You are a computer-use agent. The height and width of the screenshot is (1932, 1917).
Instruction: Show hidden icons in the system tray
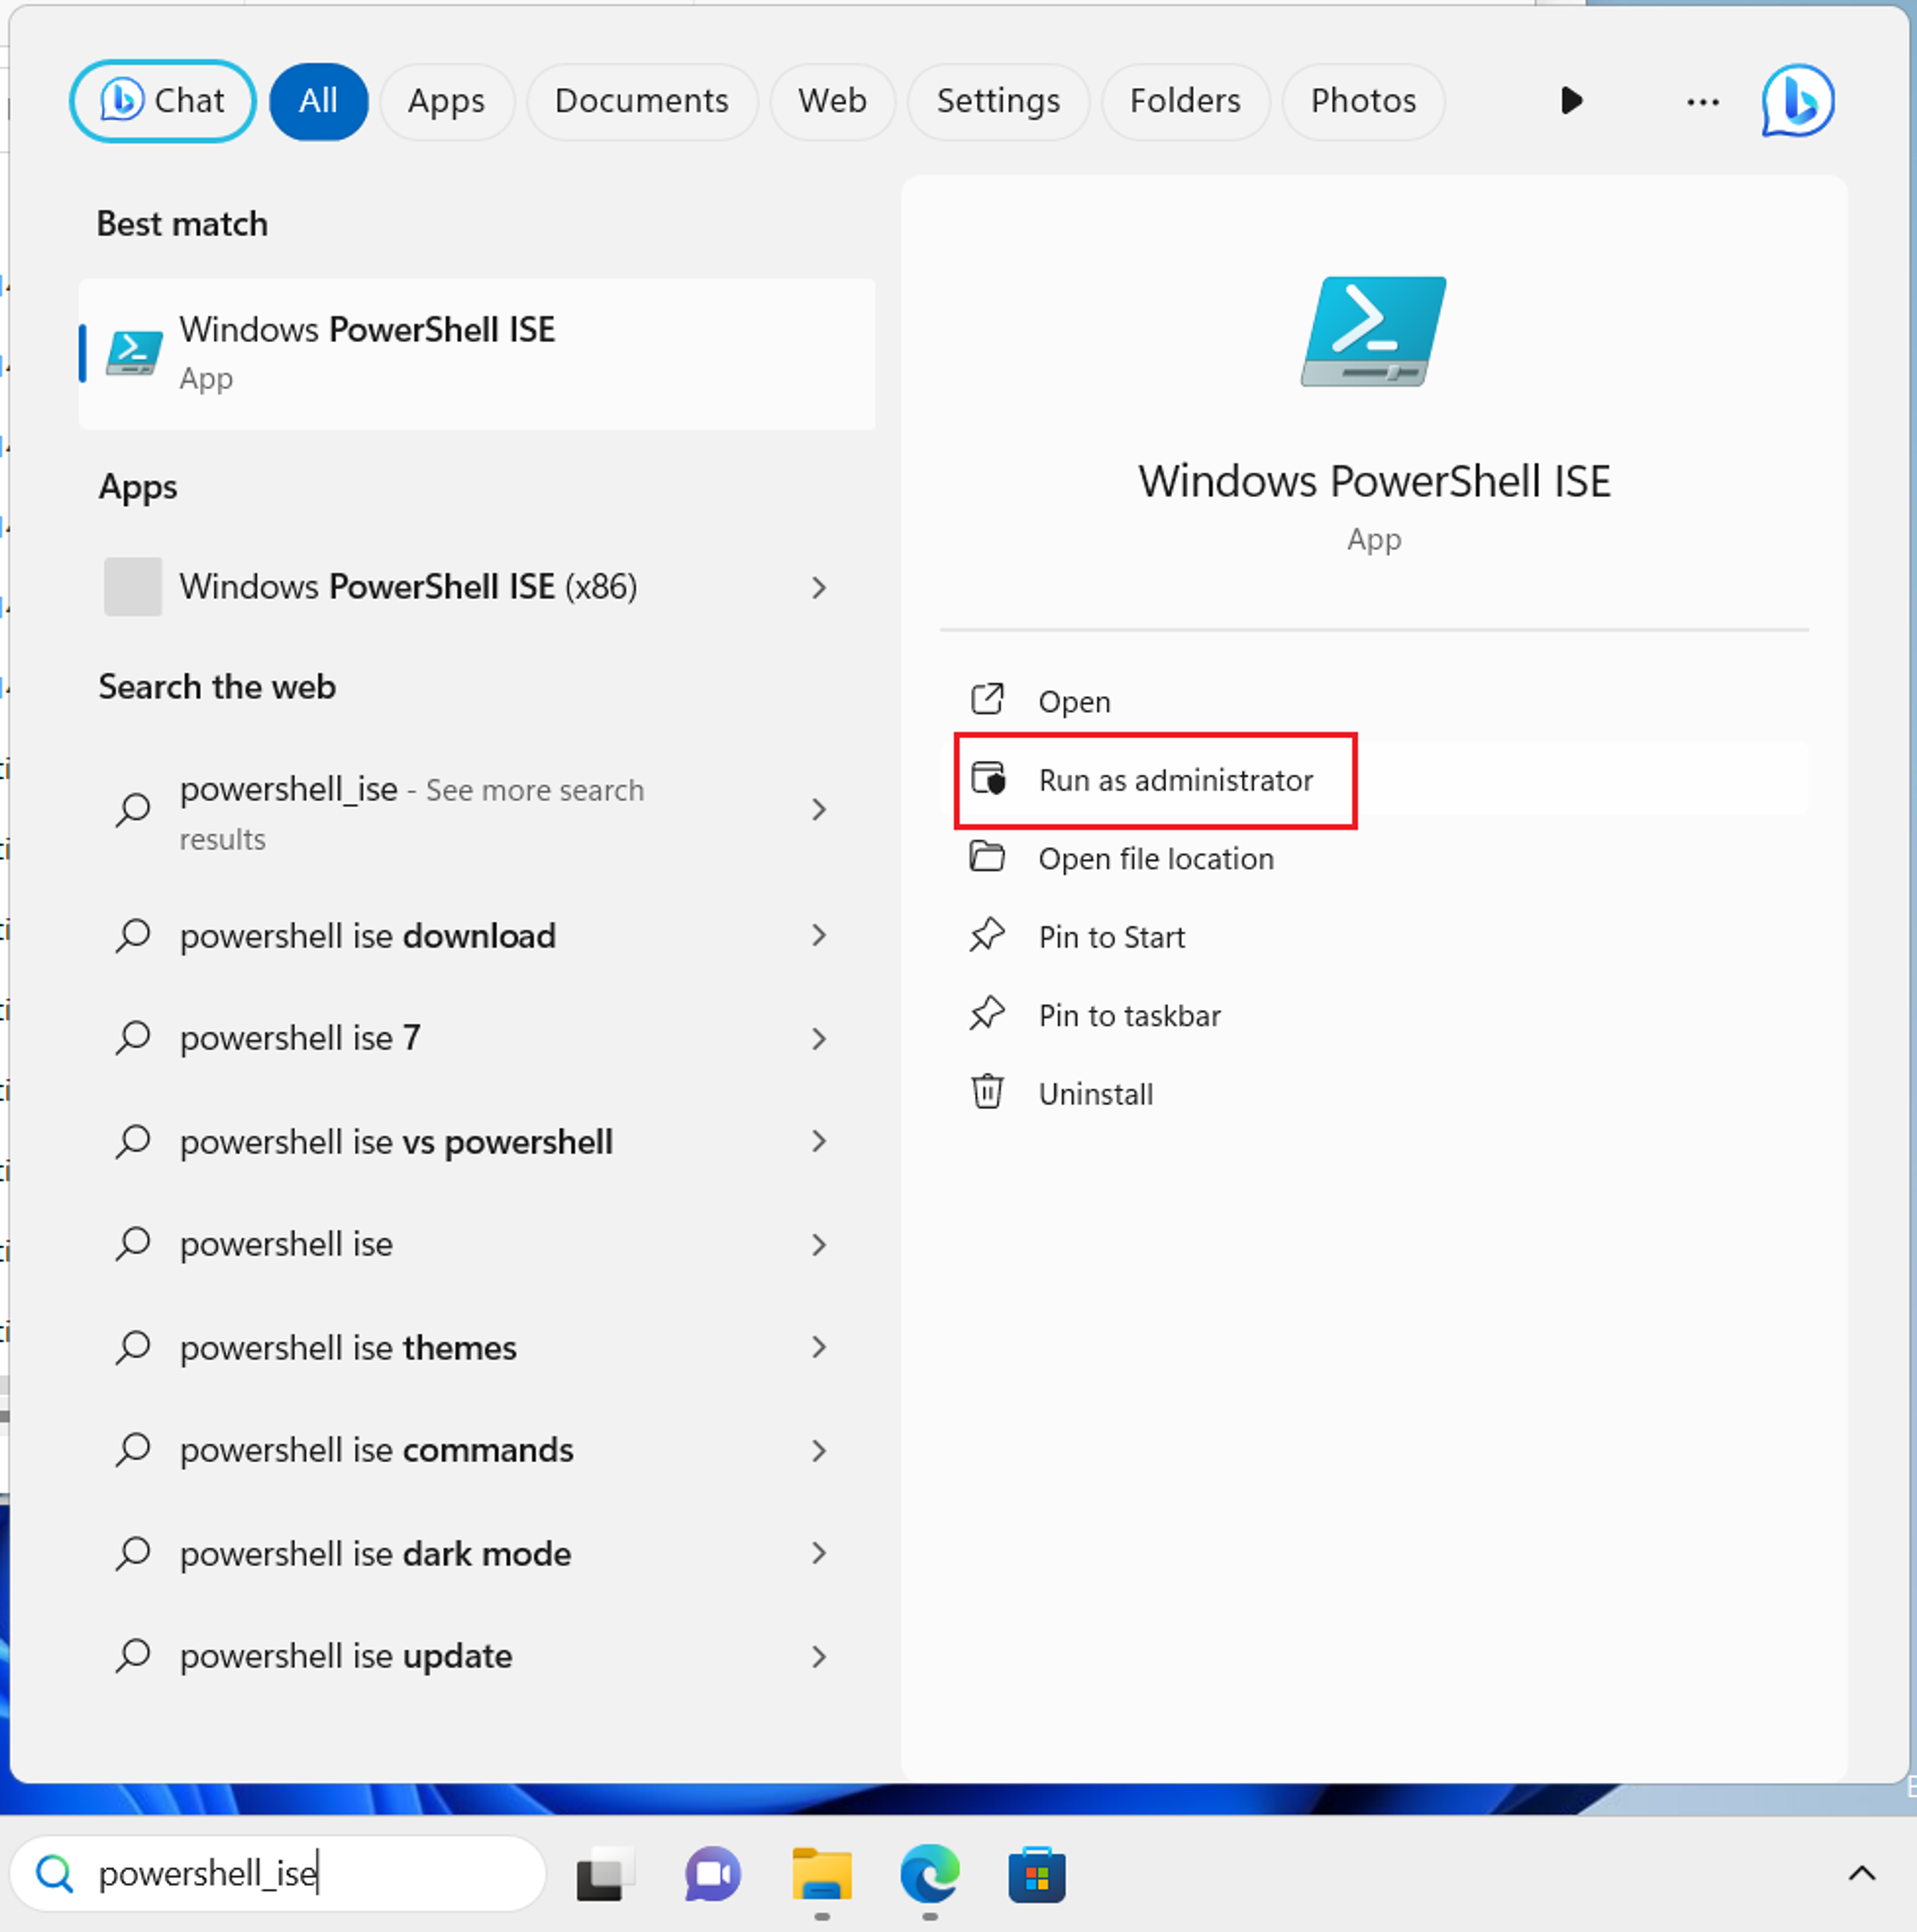[x=1862, y=1873]
